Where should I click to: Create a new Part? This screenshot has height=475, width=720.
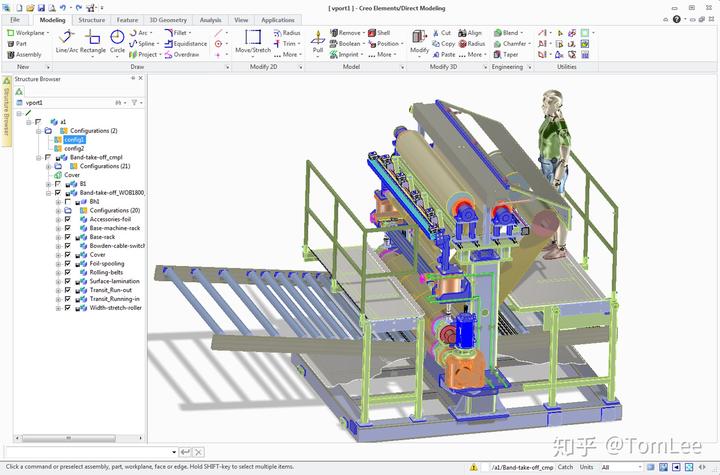tap(17, 44)
